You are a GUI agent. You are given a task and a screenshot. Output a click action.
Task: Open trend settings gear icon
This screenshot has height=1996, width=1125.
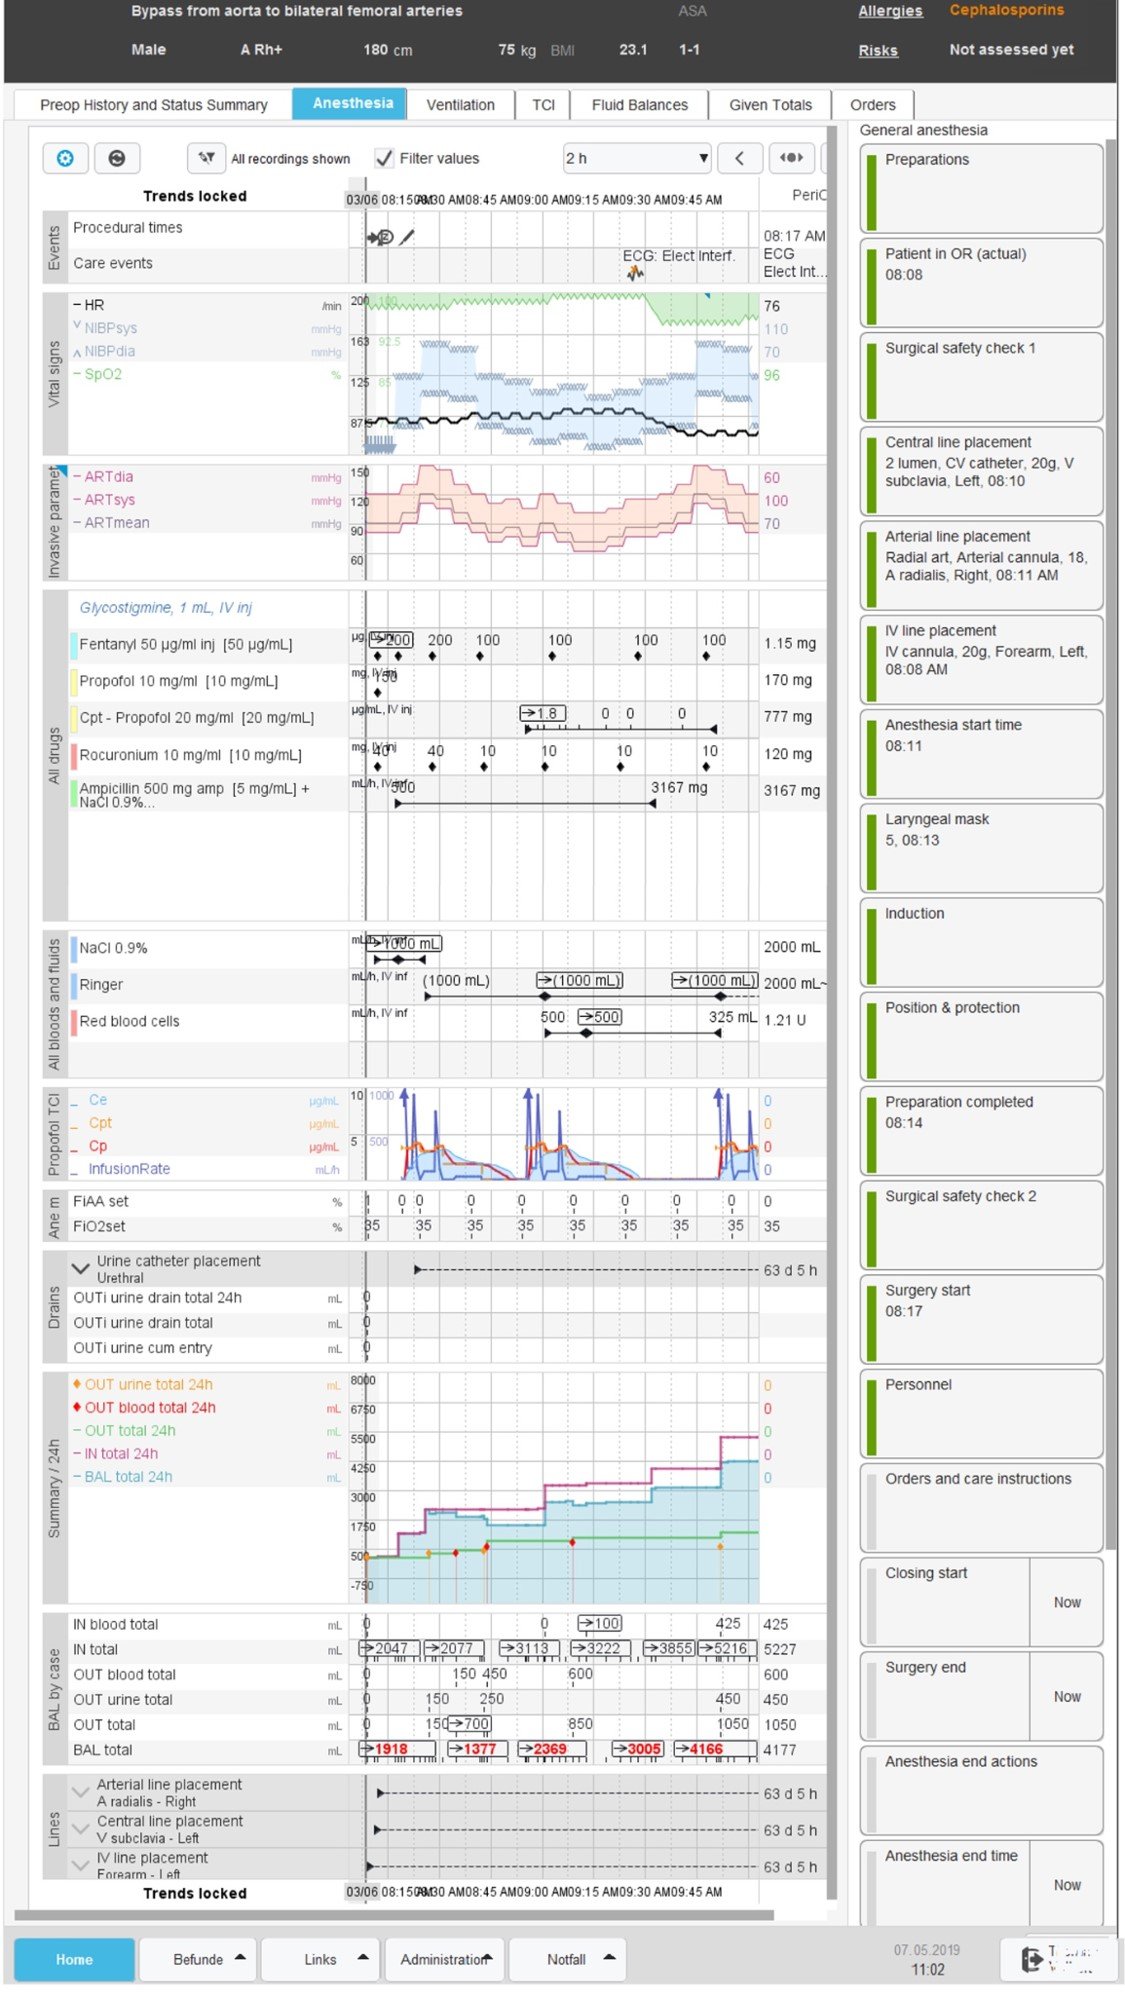[x=65, y=158]
